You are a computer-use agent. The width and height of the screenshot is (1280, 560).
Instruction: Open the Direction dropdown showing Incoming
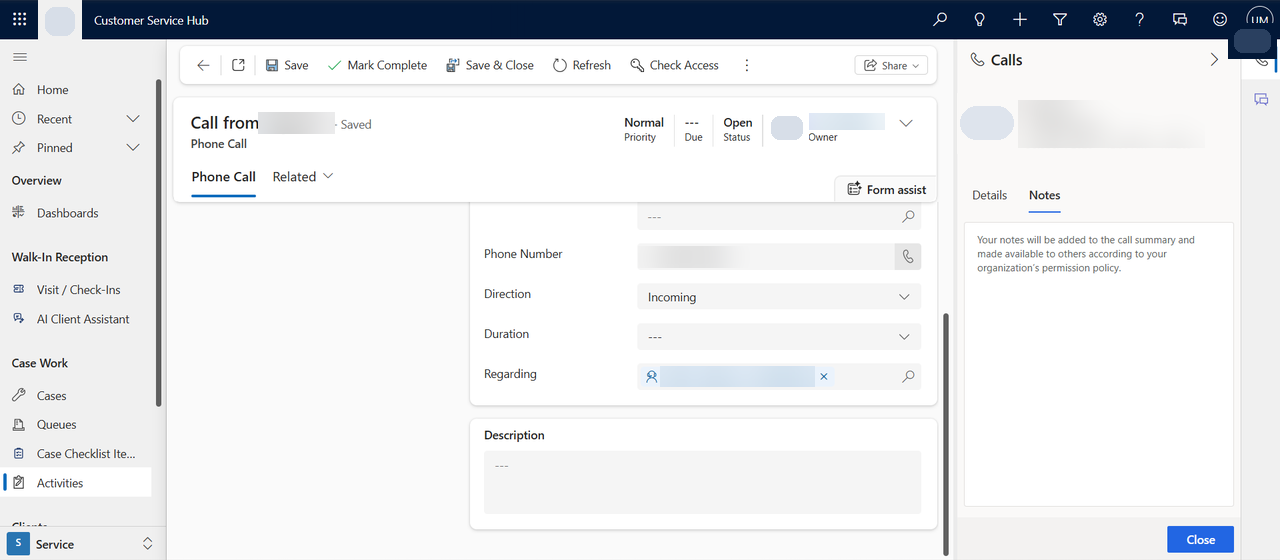[x=779, y=297]
